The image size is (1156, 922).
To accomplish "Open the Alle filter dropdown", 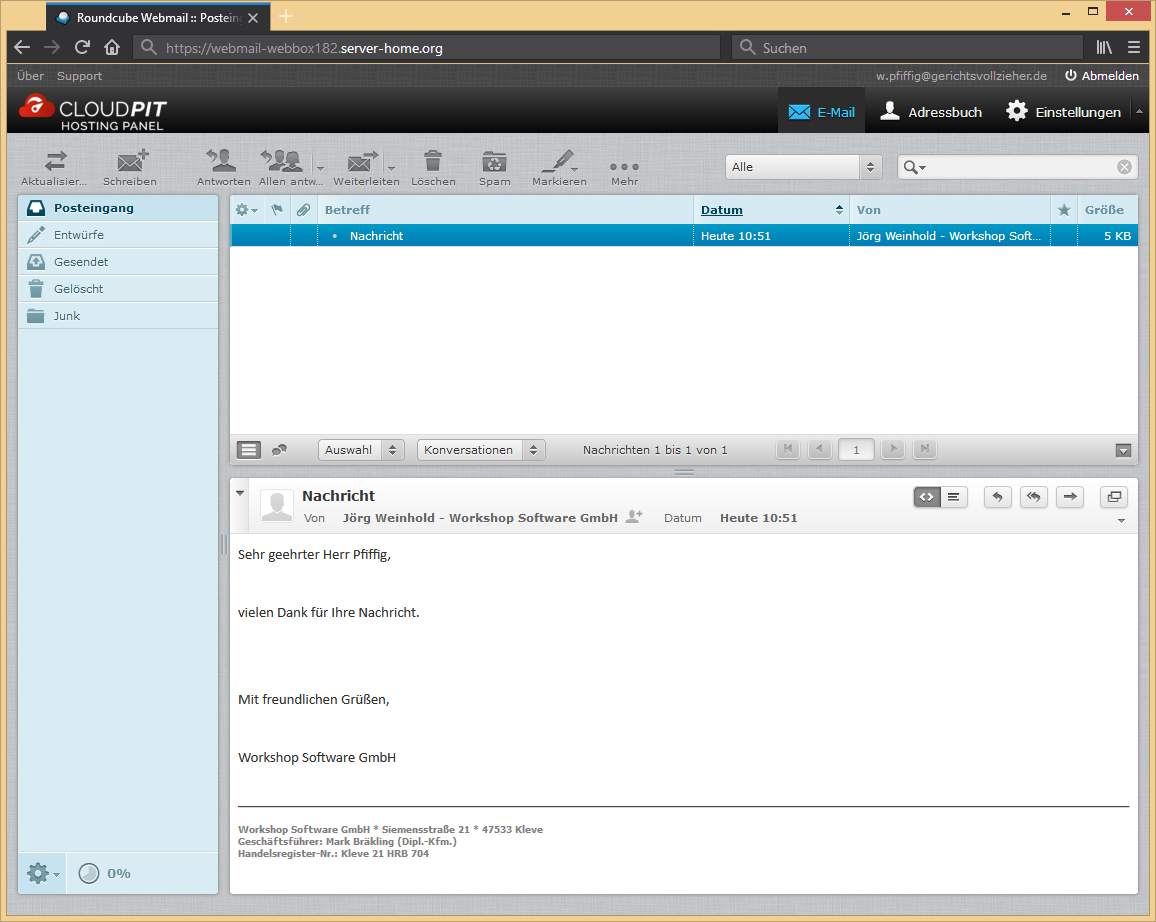I will (x=804, y=167).
